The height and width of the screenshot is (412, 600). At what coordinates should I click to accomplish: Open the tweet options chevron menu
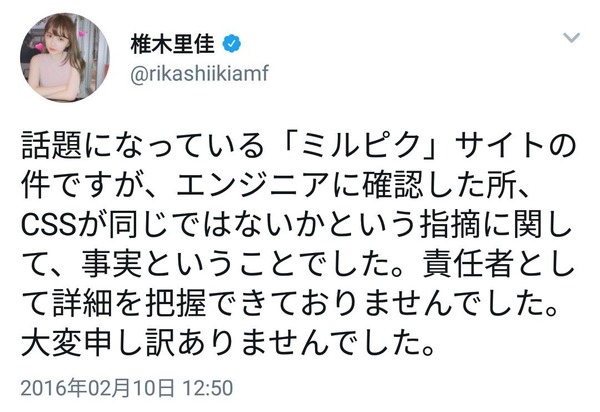coord(571,37)
